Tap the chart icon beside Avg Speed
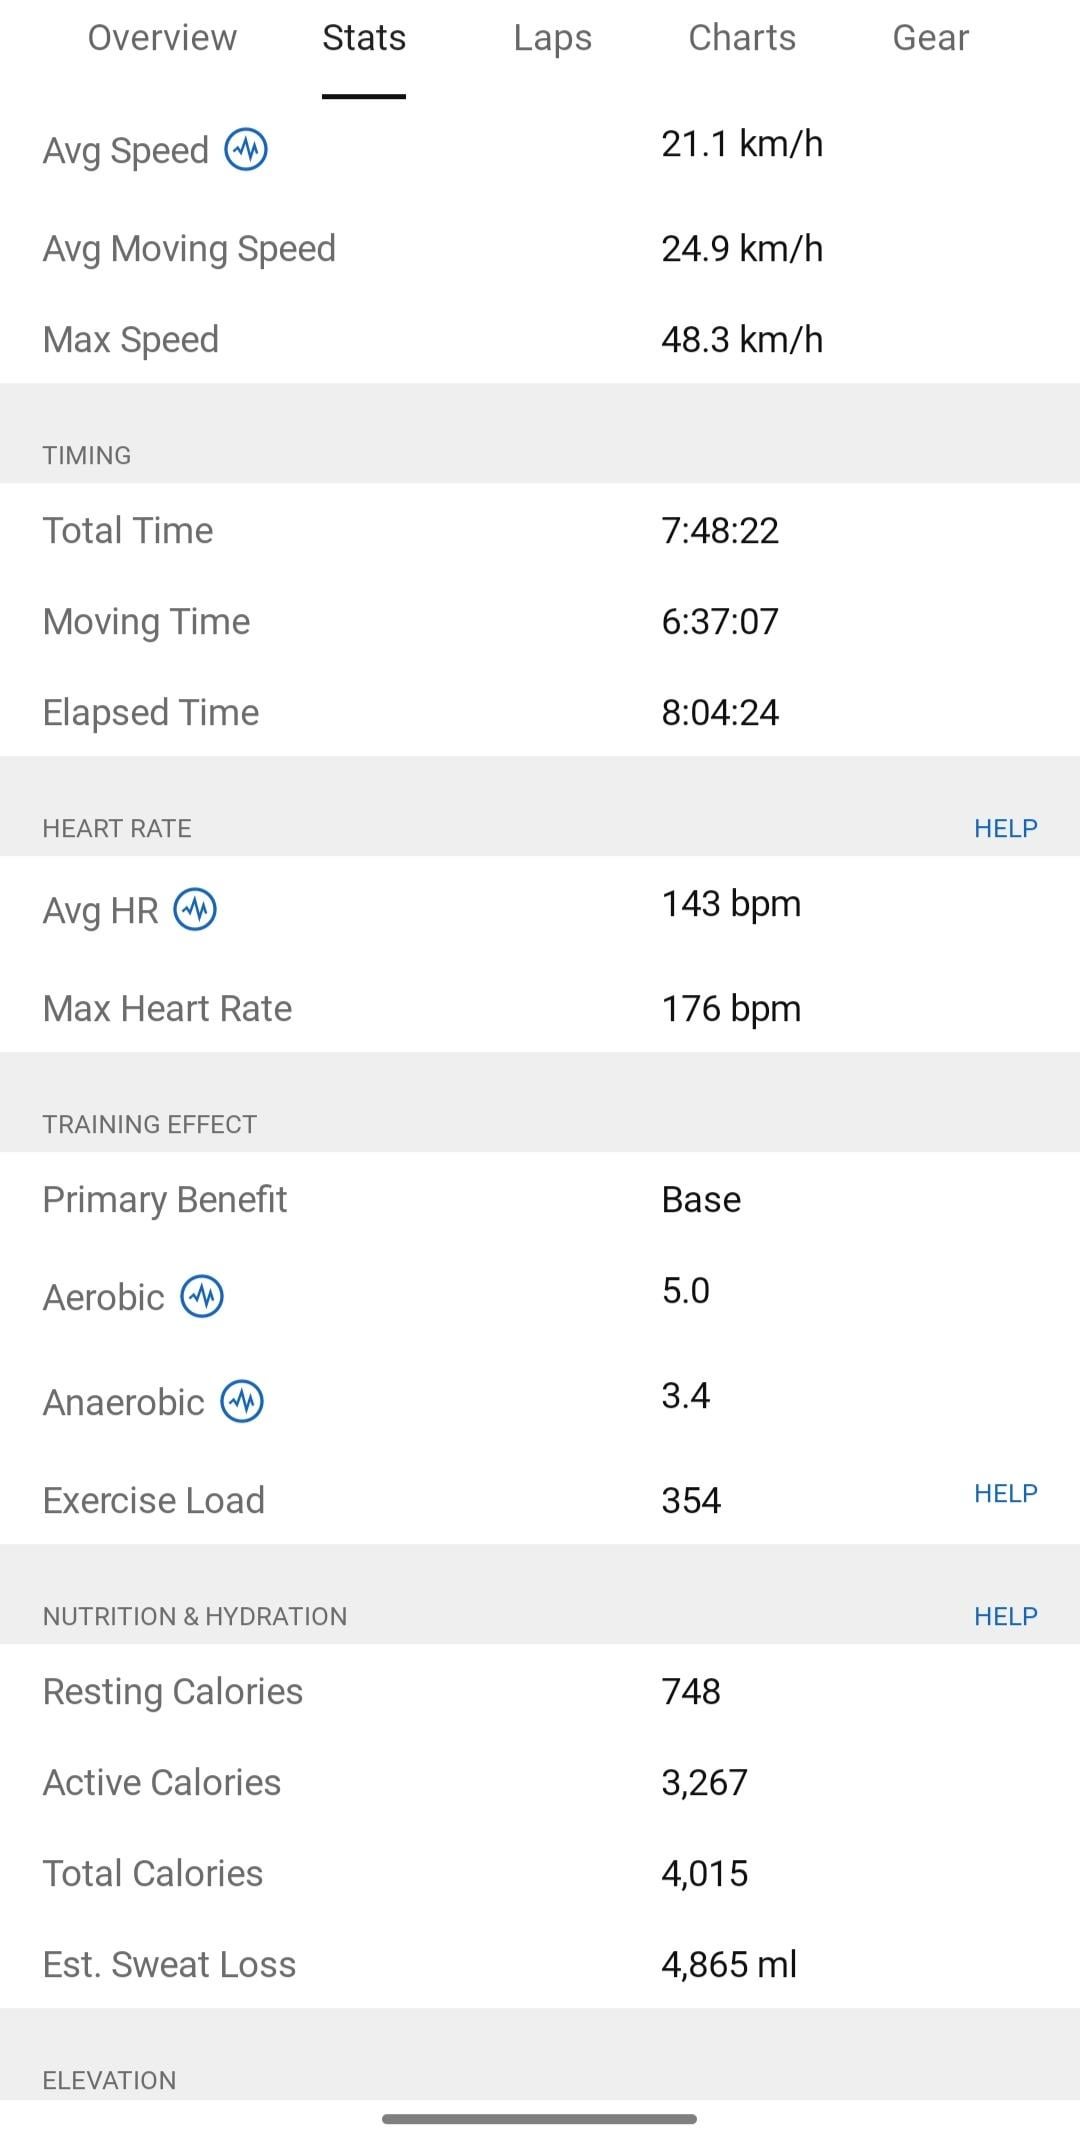Screen dimensions: 1080x2142 246,150
